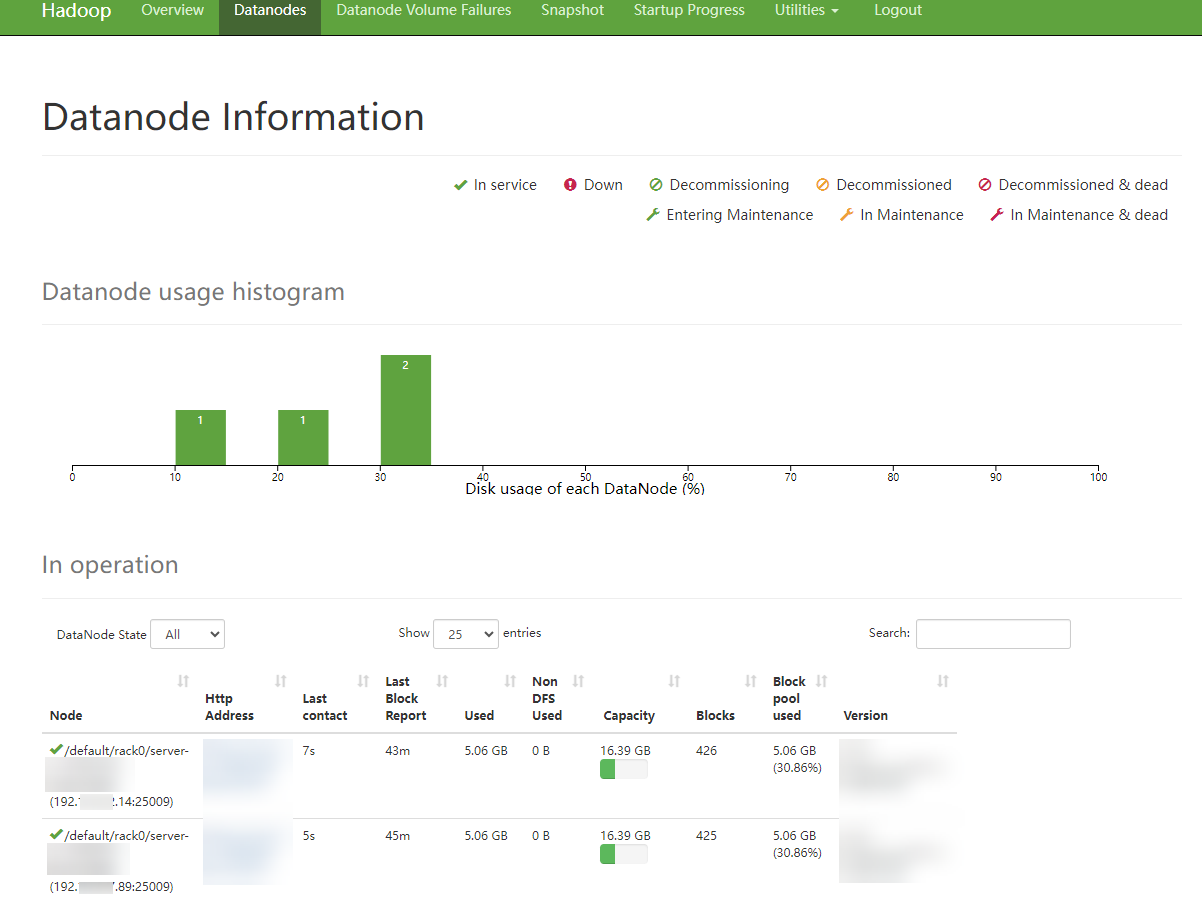Click the In service checkmark legend icon
The height and width of the screenshot is (900, 1202).
(x=460, y=185)
